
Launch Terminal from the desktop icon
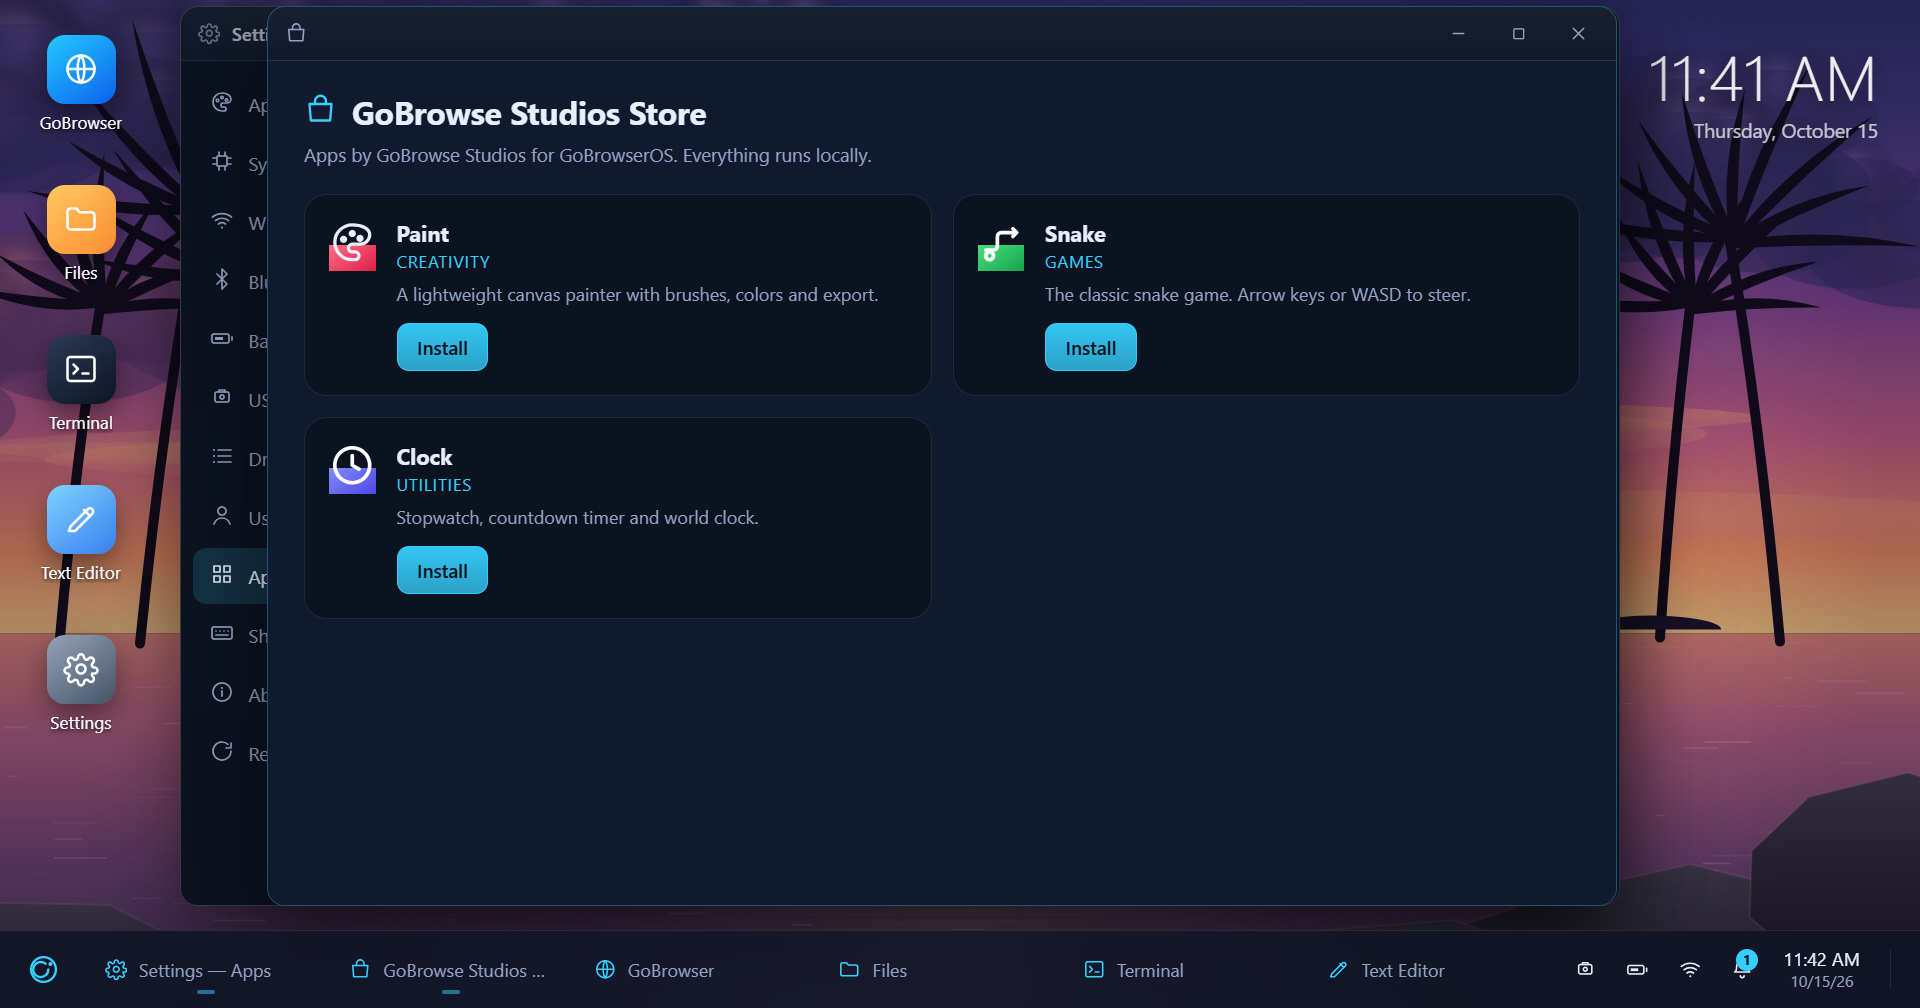click(81, 384)
